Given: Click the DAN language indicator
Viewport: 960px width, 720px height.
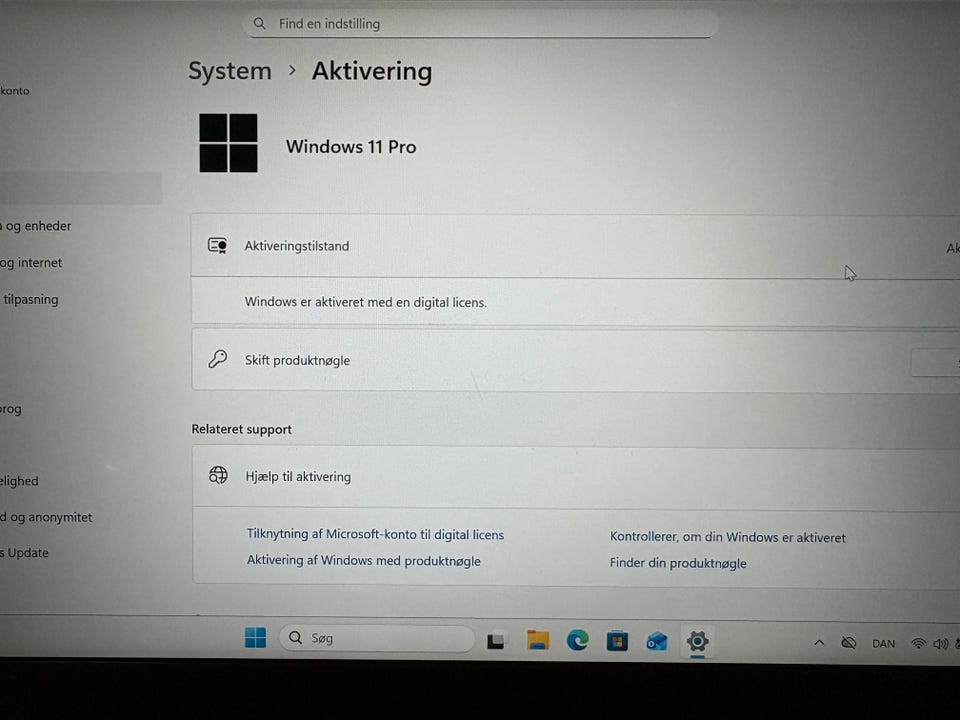Looking at the screenshot, I should point(883,644).
